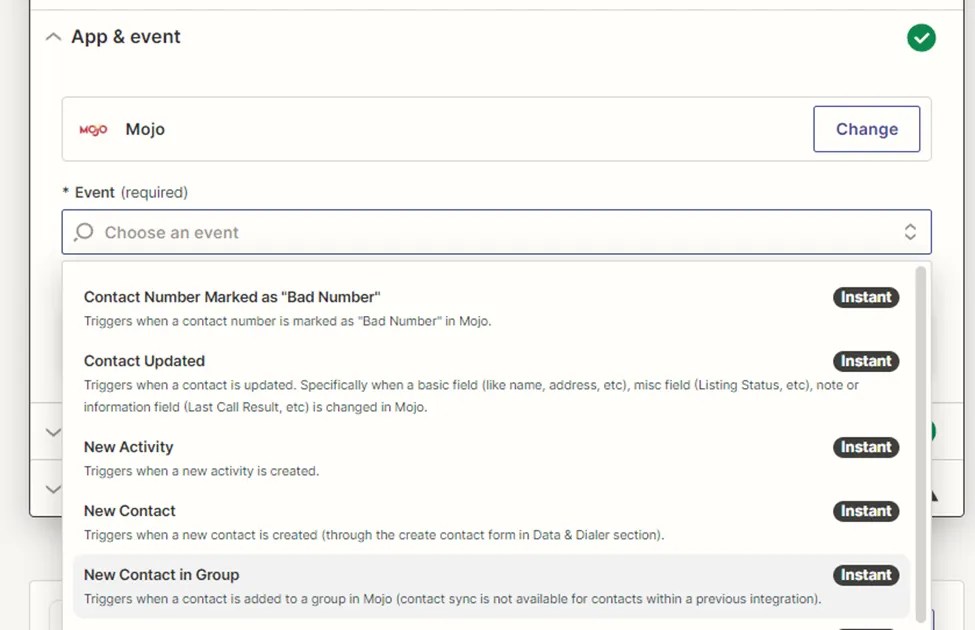Click the Change button for Mojo
Viewport: 975px width, 630px height.
coord(866,129)
